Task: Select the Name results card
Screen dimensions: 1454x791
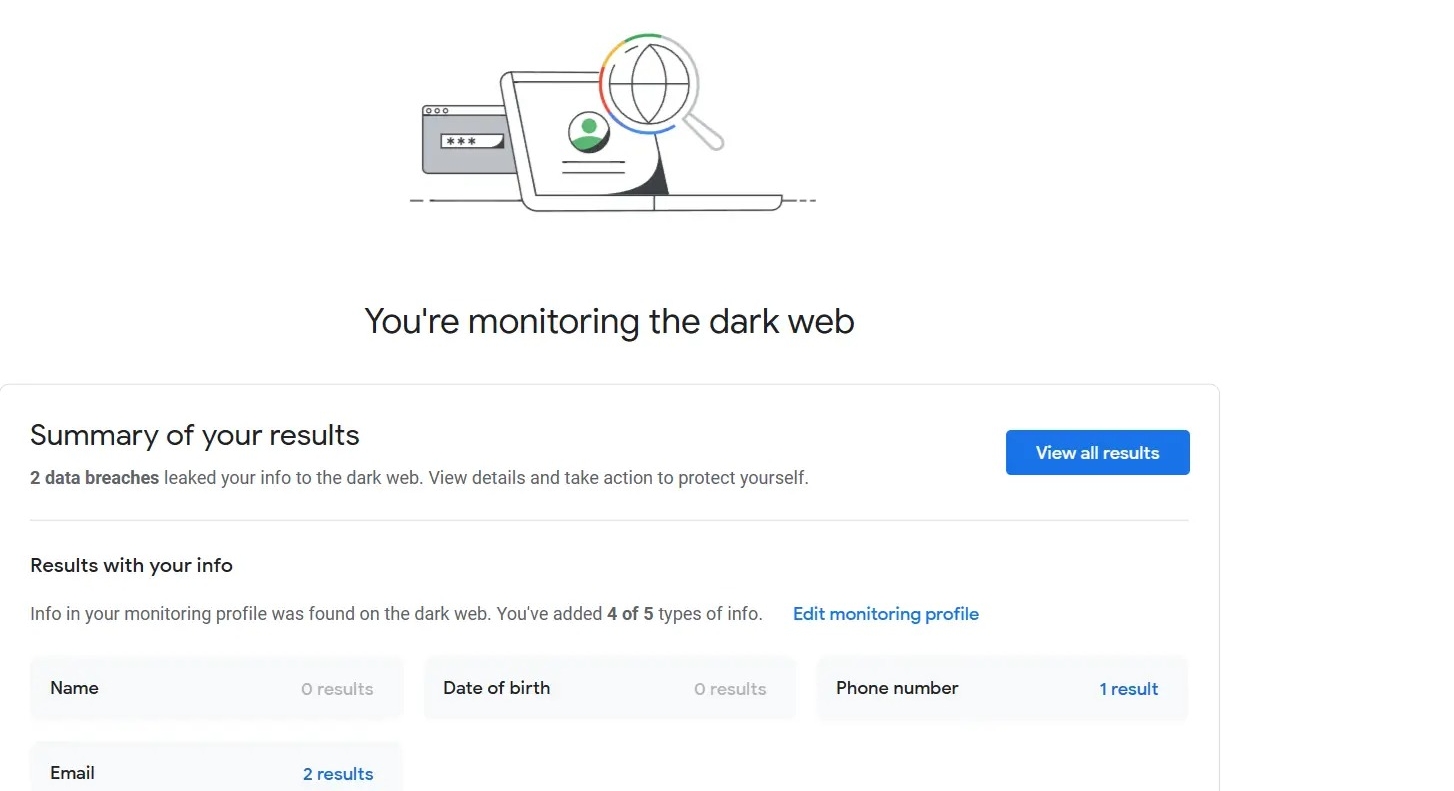Action: coord(216,688)
